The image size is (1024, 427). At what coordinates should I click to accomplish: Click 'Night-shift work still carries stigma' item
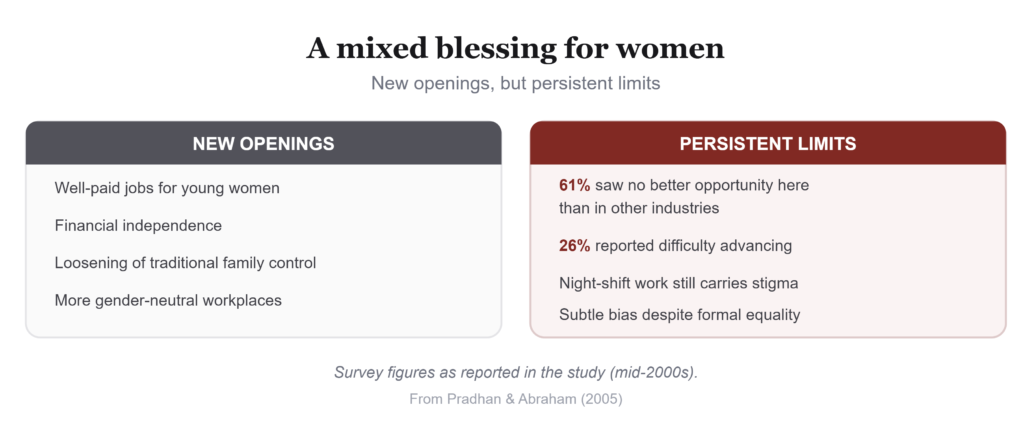tap(679, 284)
